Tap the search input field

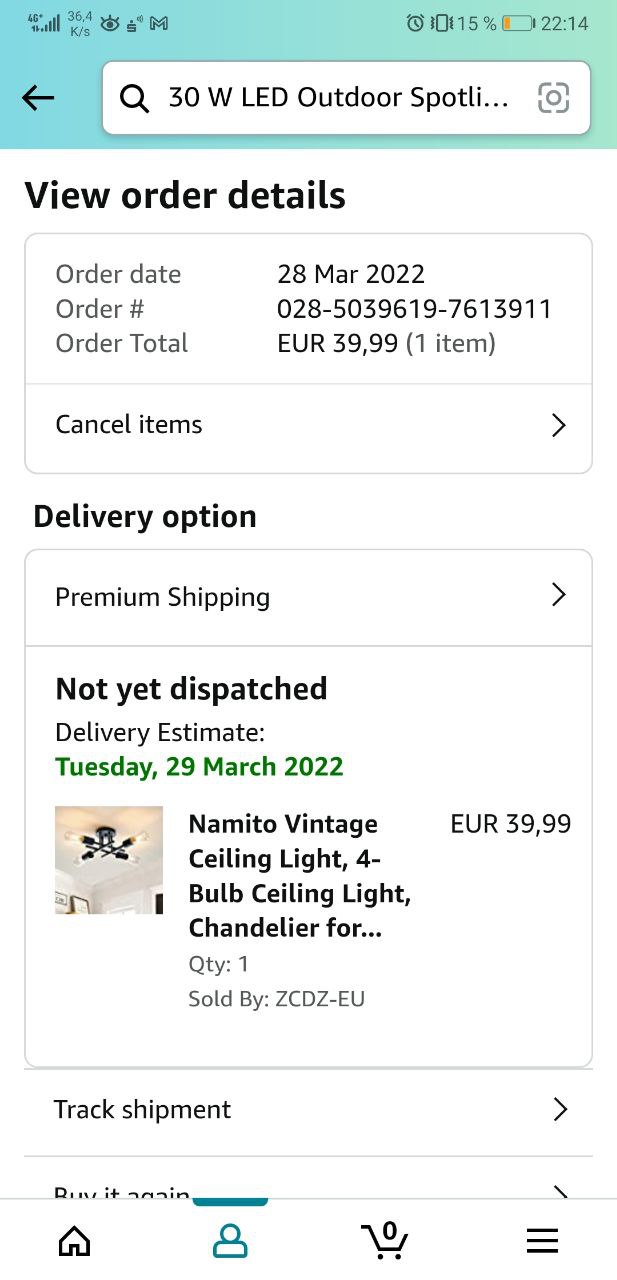pos(338,98)
